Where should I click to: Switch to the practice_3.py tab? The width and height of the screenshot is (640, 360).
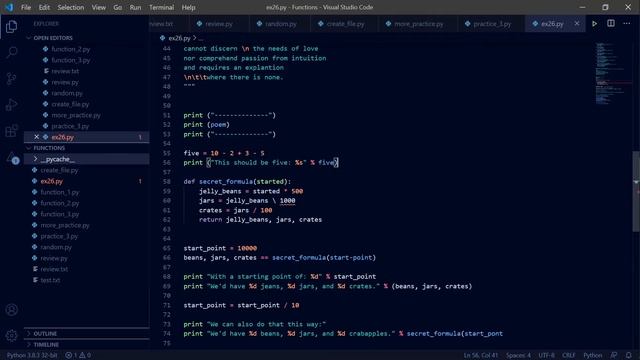coord(491,24)
